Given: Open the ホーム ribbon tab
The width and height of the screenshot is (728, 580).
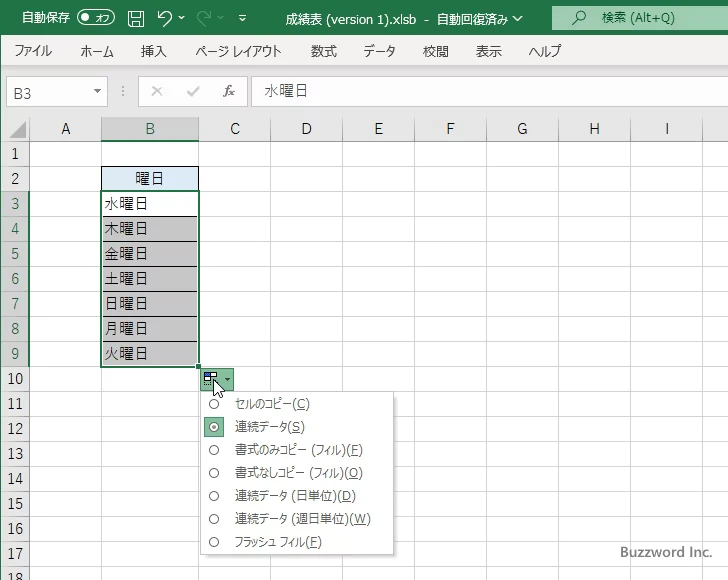Looking at the screenshot, I should [97, 51].
